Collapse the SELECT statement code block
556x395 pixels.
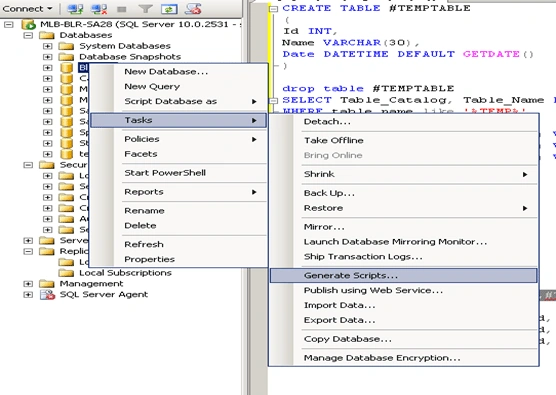pos(273,101)
